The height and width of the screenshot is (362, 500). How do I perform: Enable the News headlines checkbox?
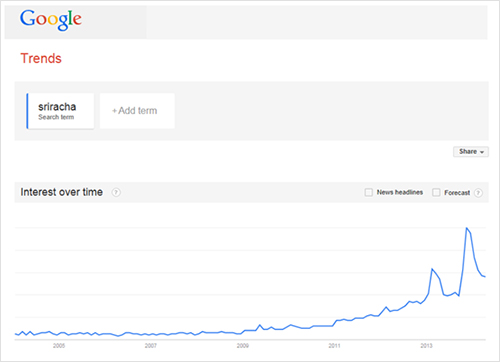click(x=368, y=192)
